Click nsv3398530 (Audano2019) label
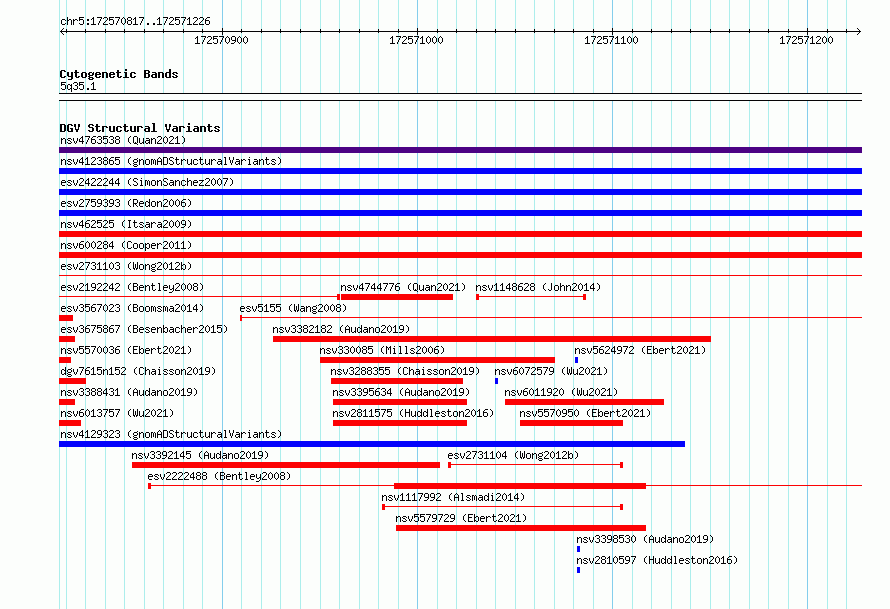The width and height of the screenshot is (890, 609). (645, 539)
